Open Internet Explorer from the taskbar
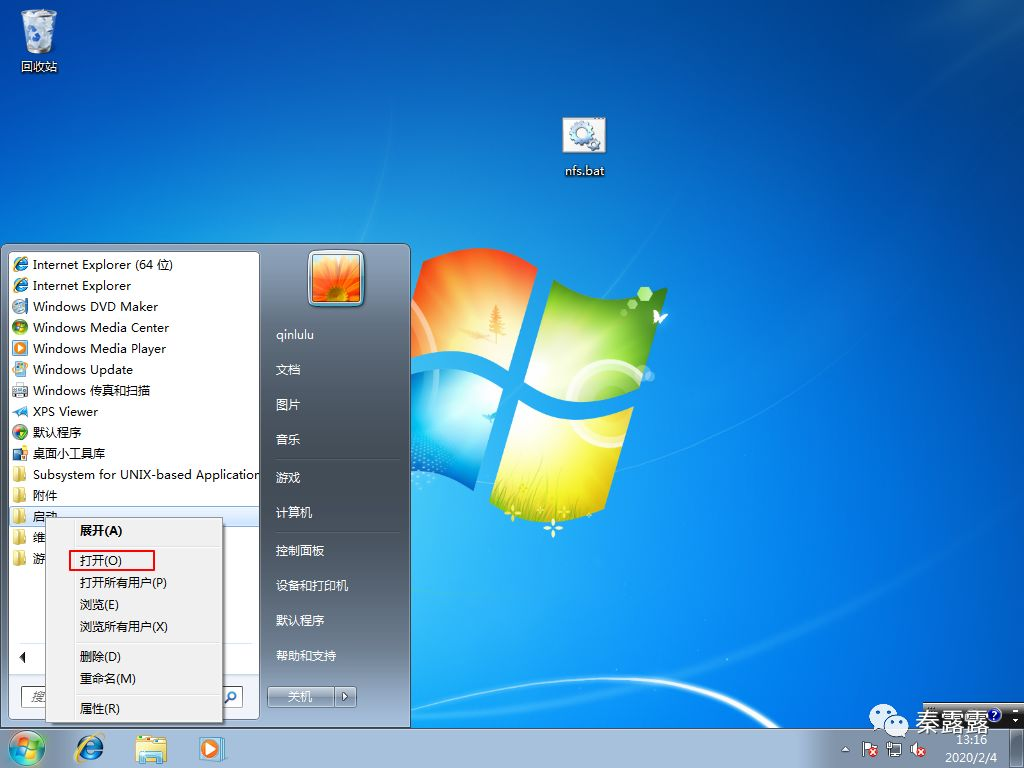Viewport: 1024px width, 768px height. (89, 748)
